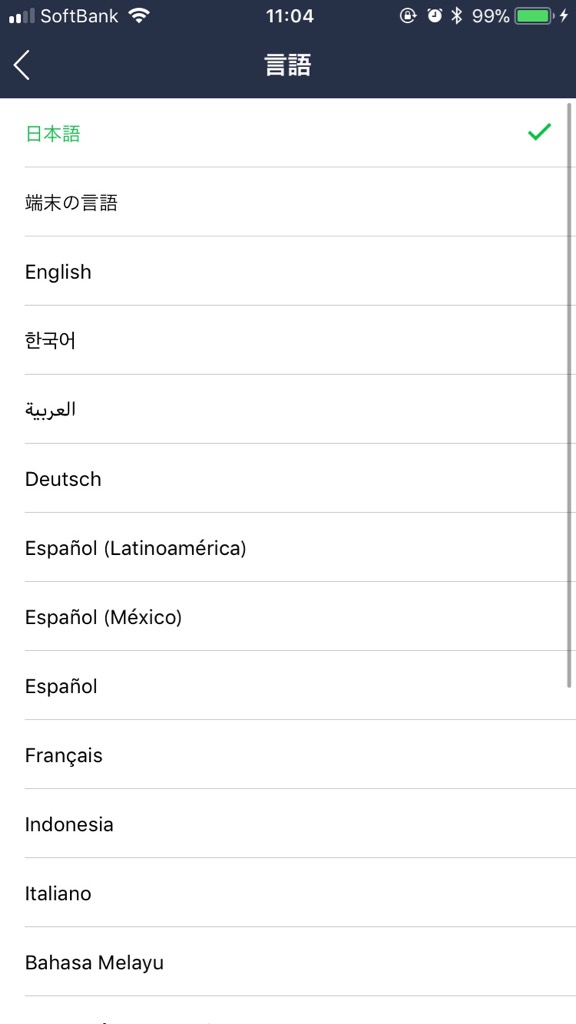
Task: Tap the 言語 page title
Action: [288, 65]
